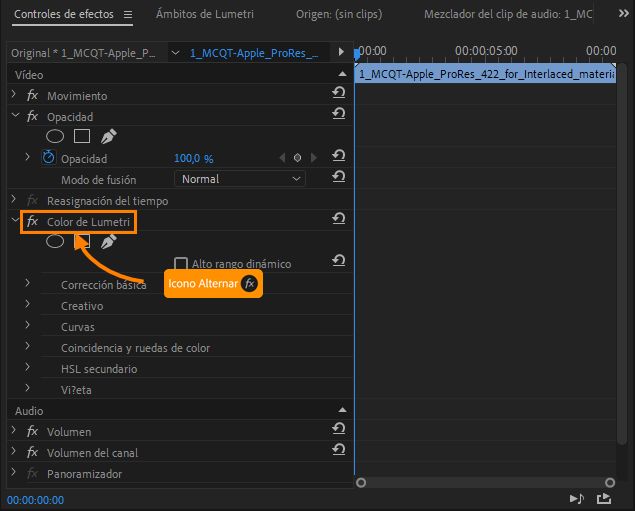Select the 1_MCQT-Apple_ProRes_422 clip bar
The height and width of the screenshot is (511, 635).
(486, 74)
